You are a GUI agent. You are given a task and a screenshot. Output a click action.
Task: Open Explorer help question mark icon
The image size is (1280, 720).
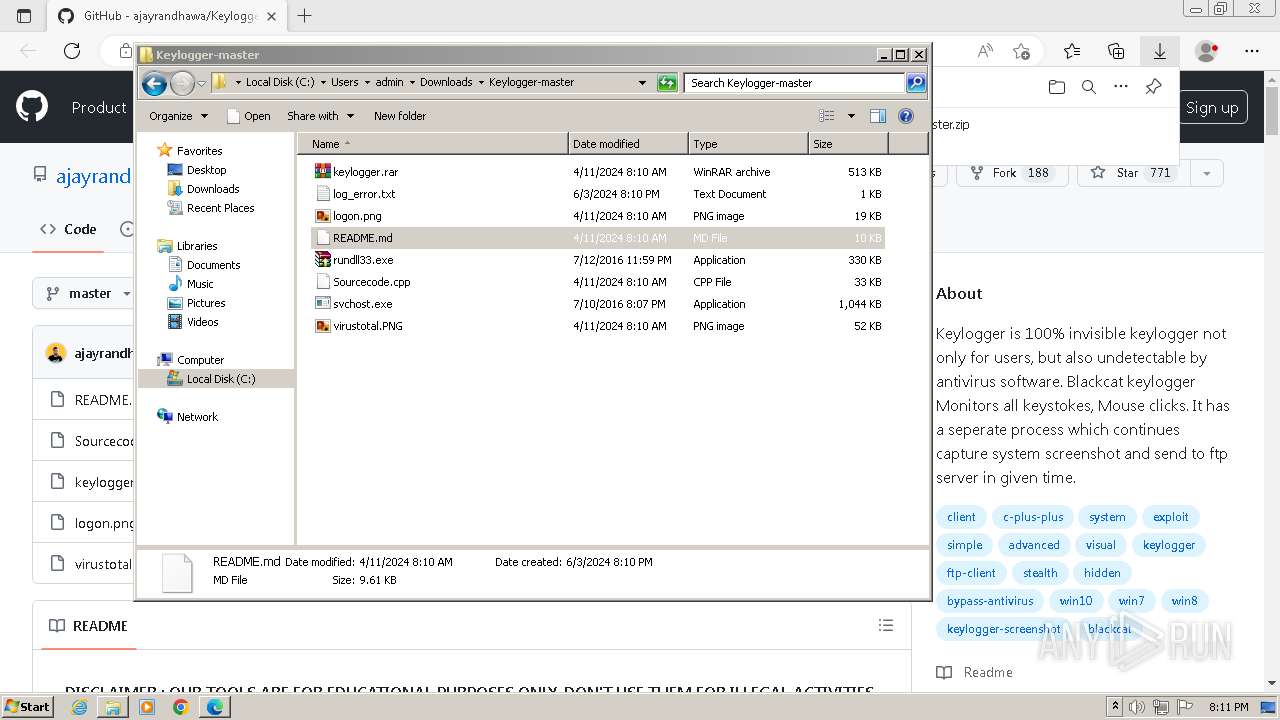[906, 116]
